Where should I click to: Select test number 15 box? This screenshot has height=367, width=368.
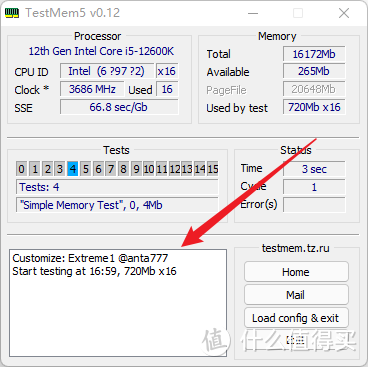(213, 169)
